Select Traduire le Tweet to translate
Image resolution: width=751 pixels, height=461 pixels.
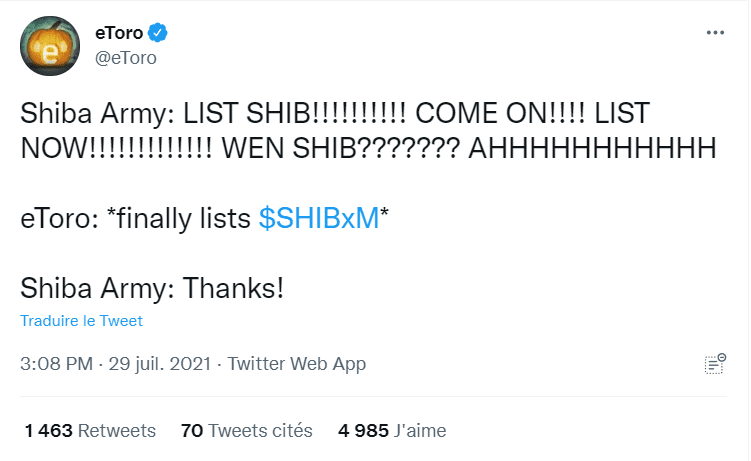[x=81, y=321]
